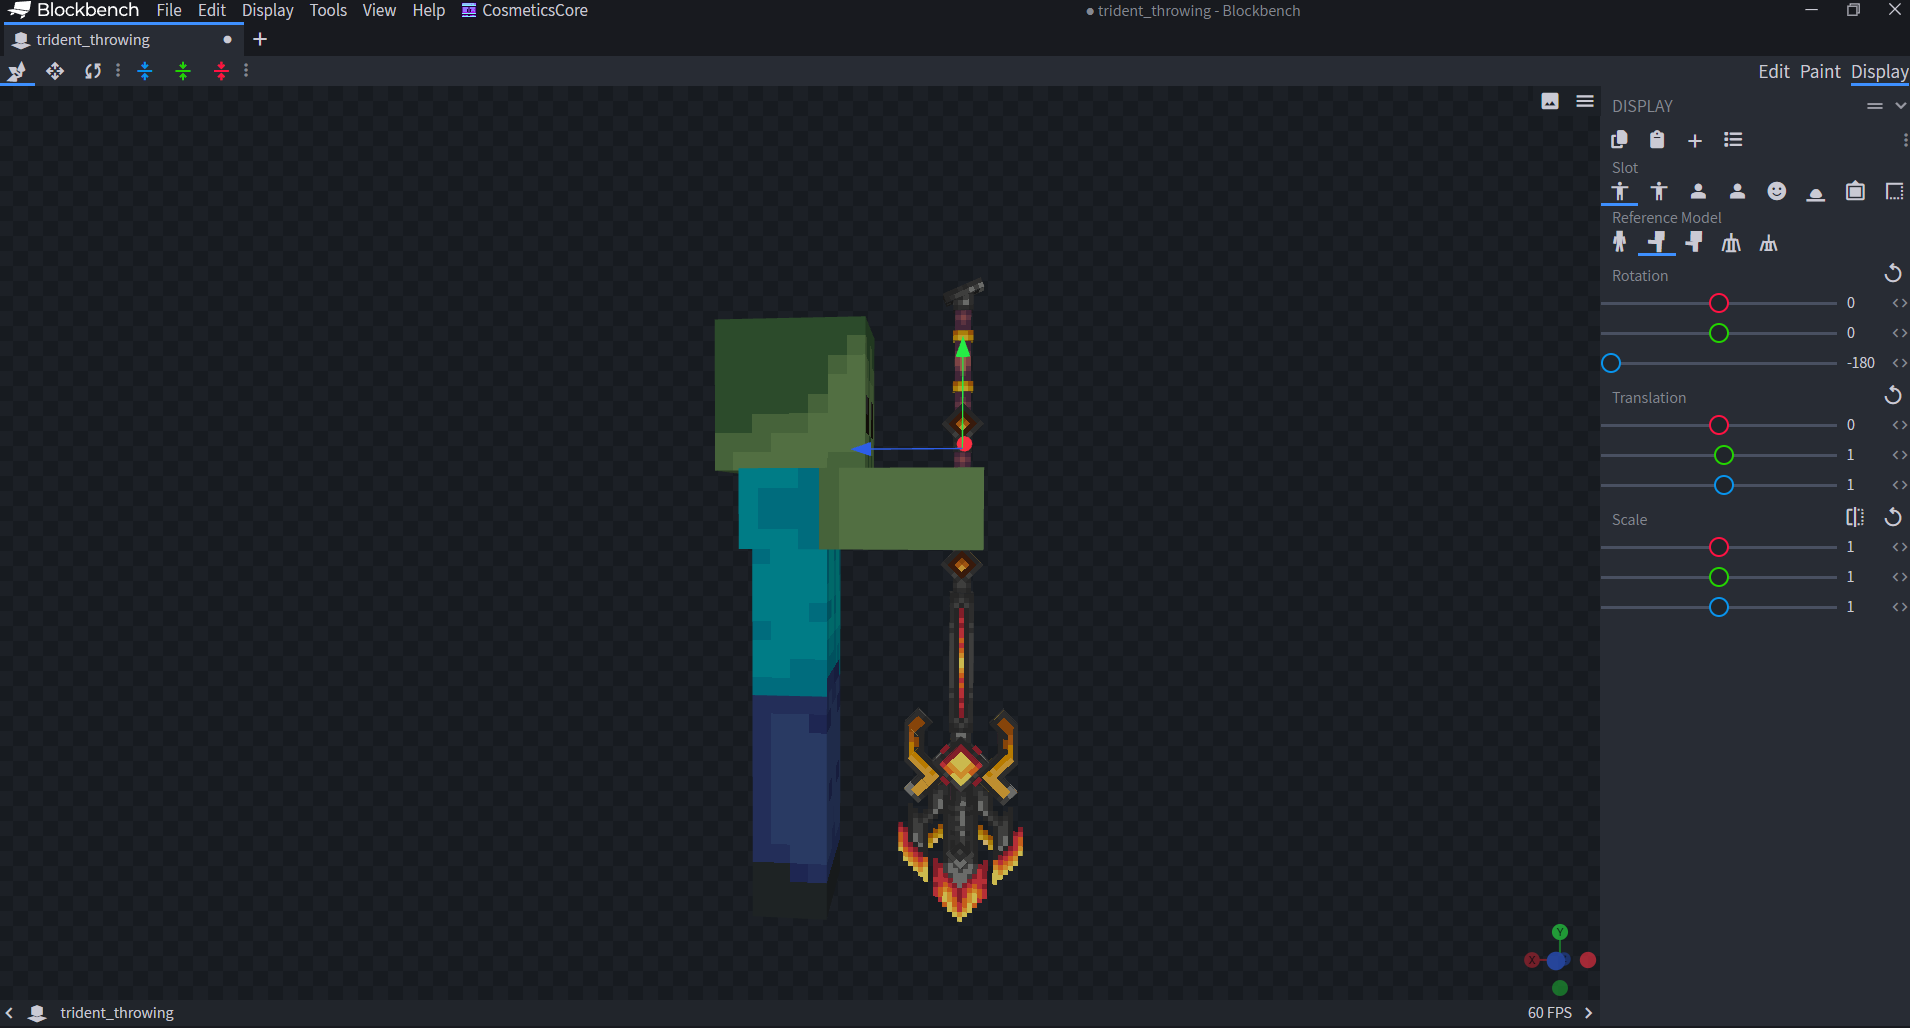Click stepper arrows for Translation Y
Image resolution: width=1910 pixels, height=1028 pixels.
(1899, 455)
